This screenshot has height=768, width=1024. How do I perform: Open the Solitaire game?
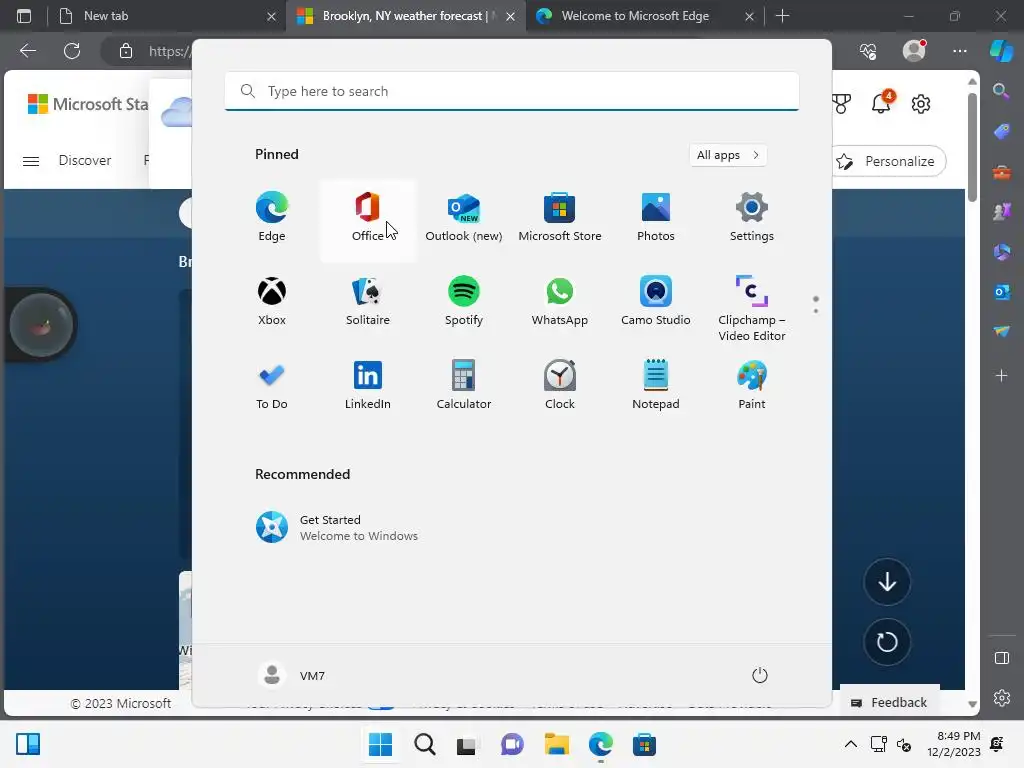tap(368, 301)
